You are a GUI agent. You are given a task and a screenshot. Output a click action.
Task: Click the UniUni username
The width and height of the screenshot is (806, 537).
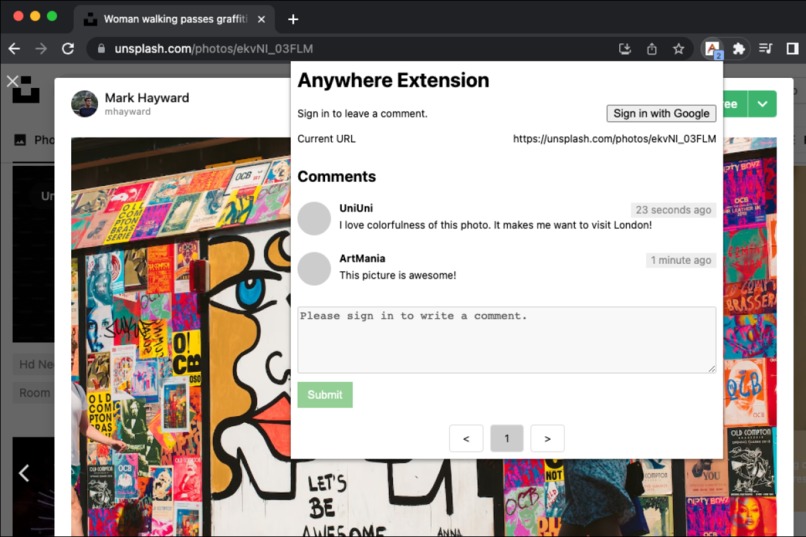click(356, 208)
